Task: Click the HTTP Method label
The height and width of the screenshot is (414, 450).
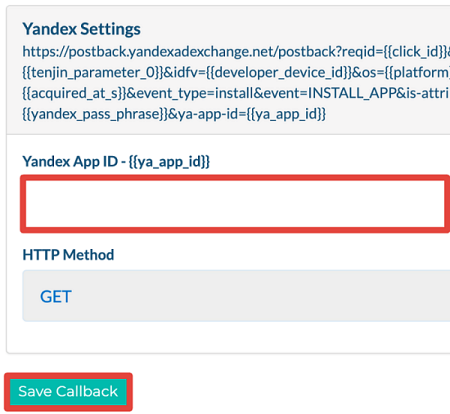Action: click(68, 255)
